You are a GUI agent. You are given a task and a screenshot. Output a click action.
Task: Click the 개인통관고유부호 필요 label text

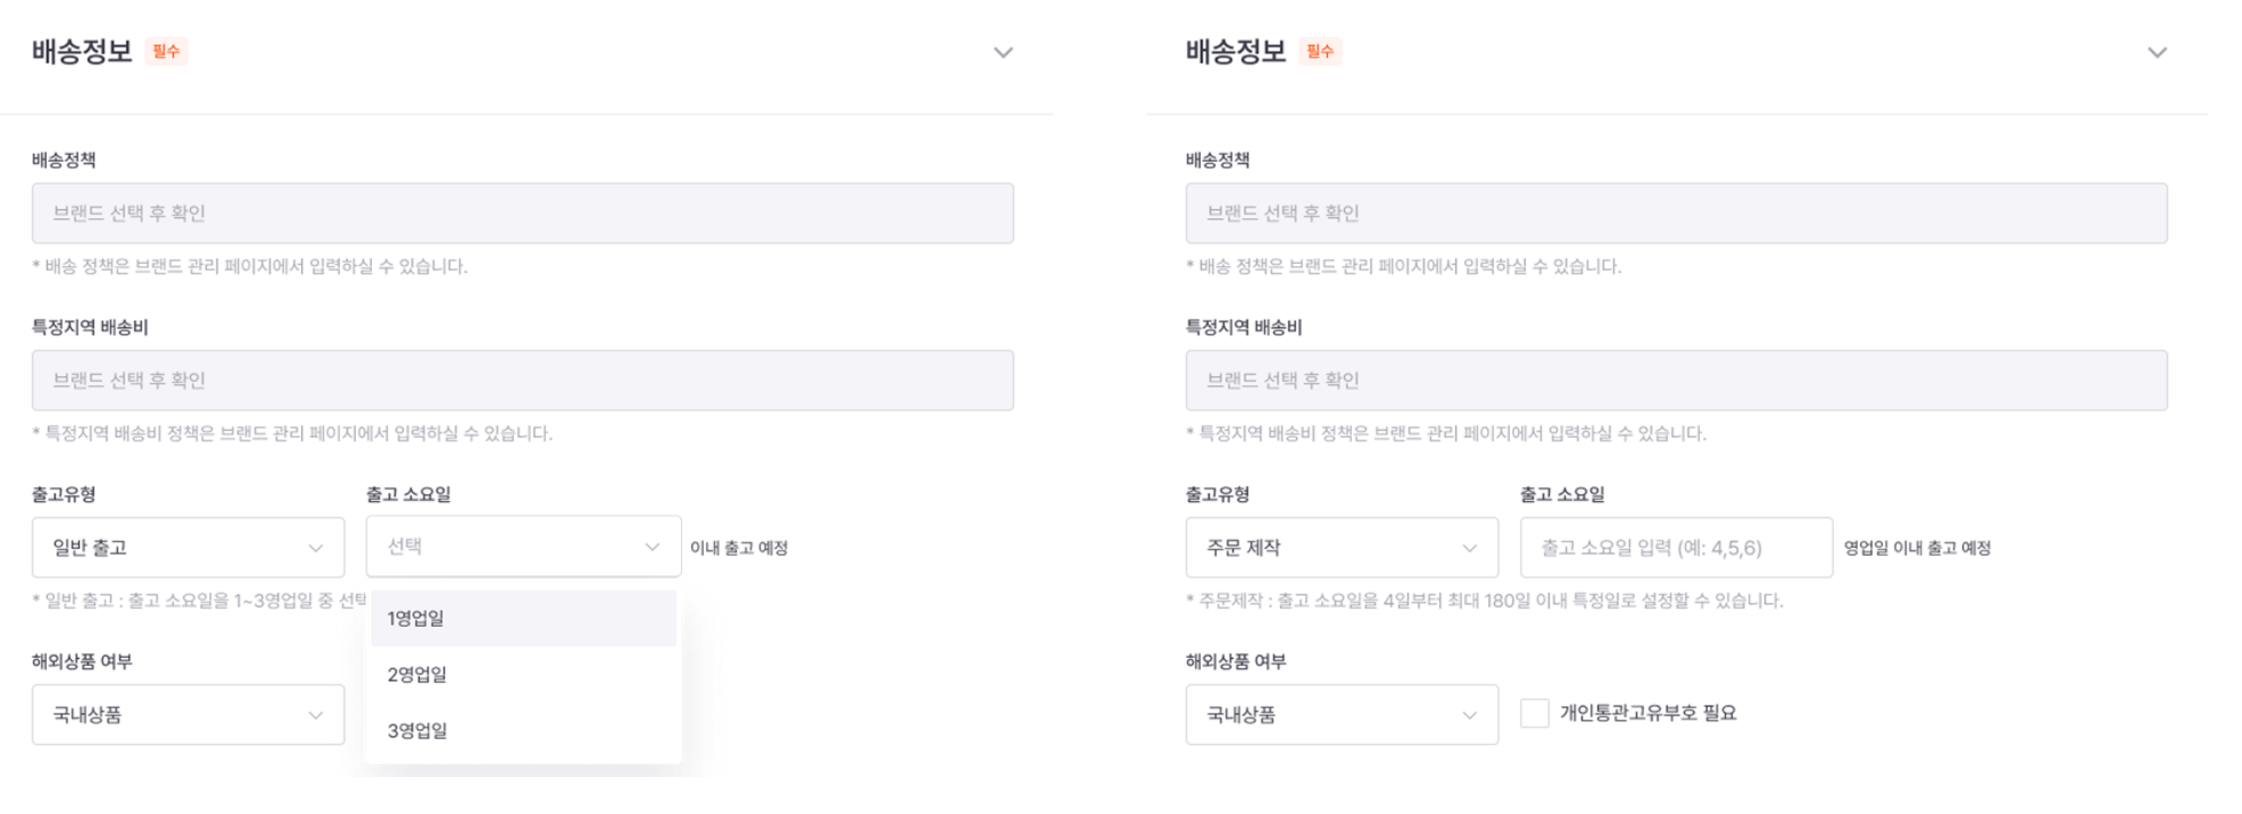point(1648,713)
